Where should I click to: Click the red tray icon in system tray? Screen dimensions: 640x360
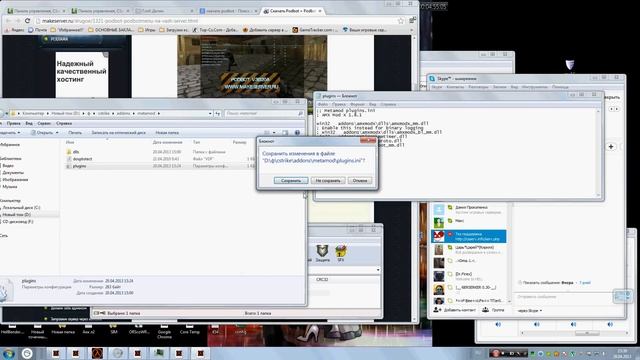pyautogui.click(x=495, y=353)
